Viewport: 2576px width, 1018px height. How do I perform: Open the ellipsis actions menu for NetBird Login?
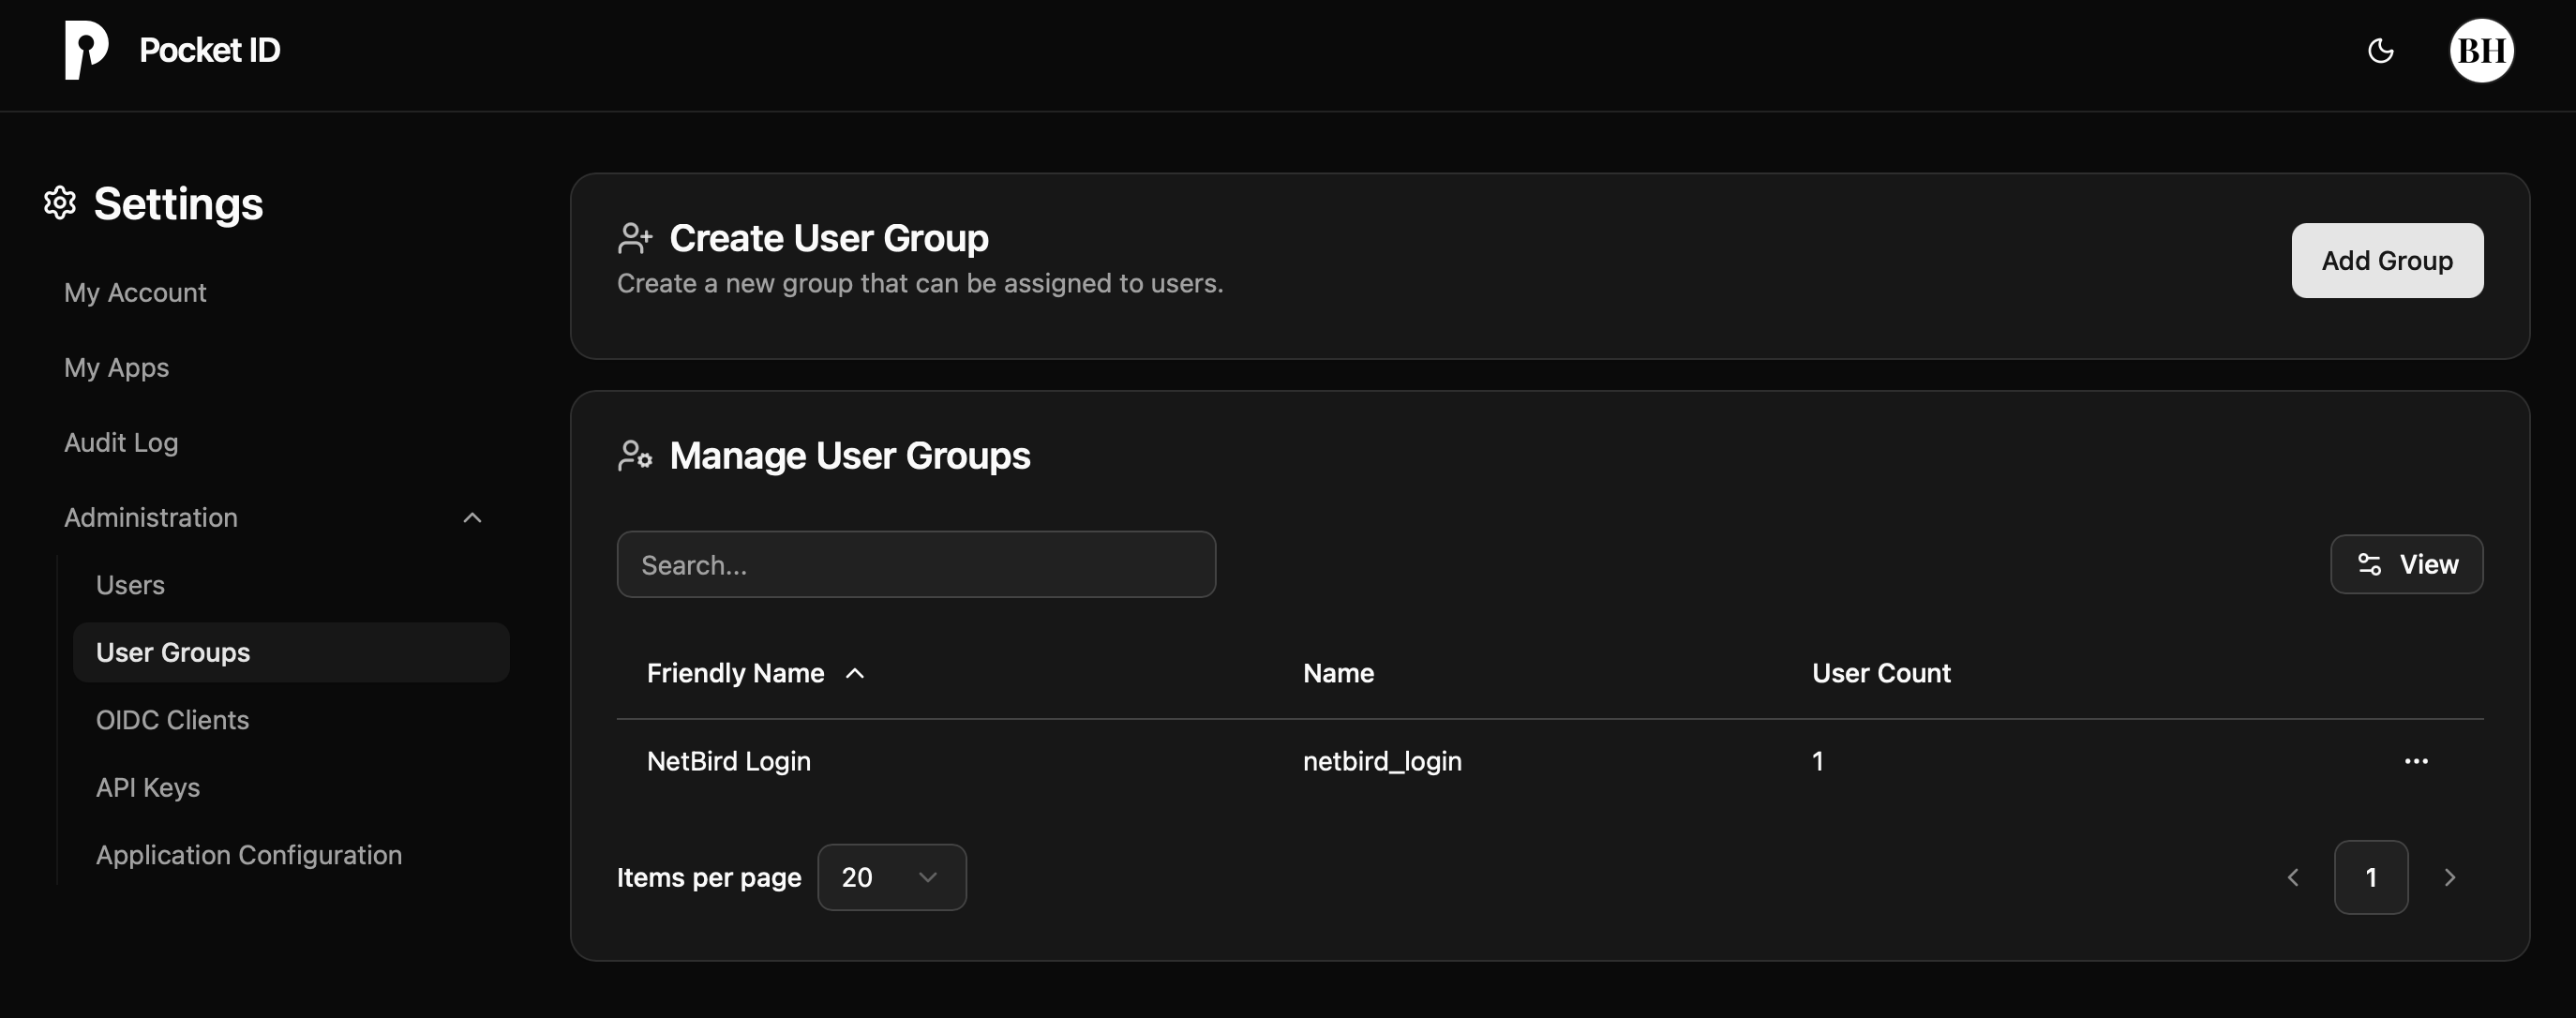pos(2417,761)
